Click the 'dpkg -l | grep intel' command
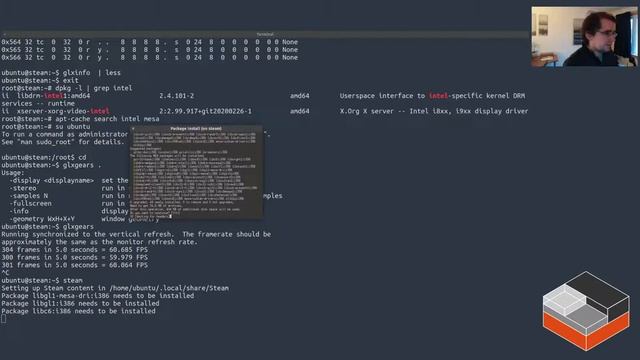The image size is (640, 360). click(x=93, y=88)
